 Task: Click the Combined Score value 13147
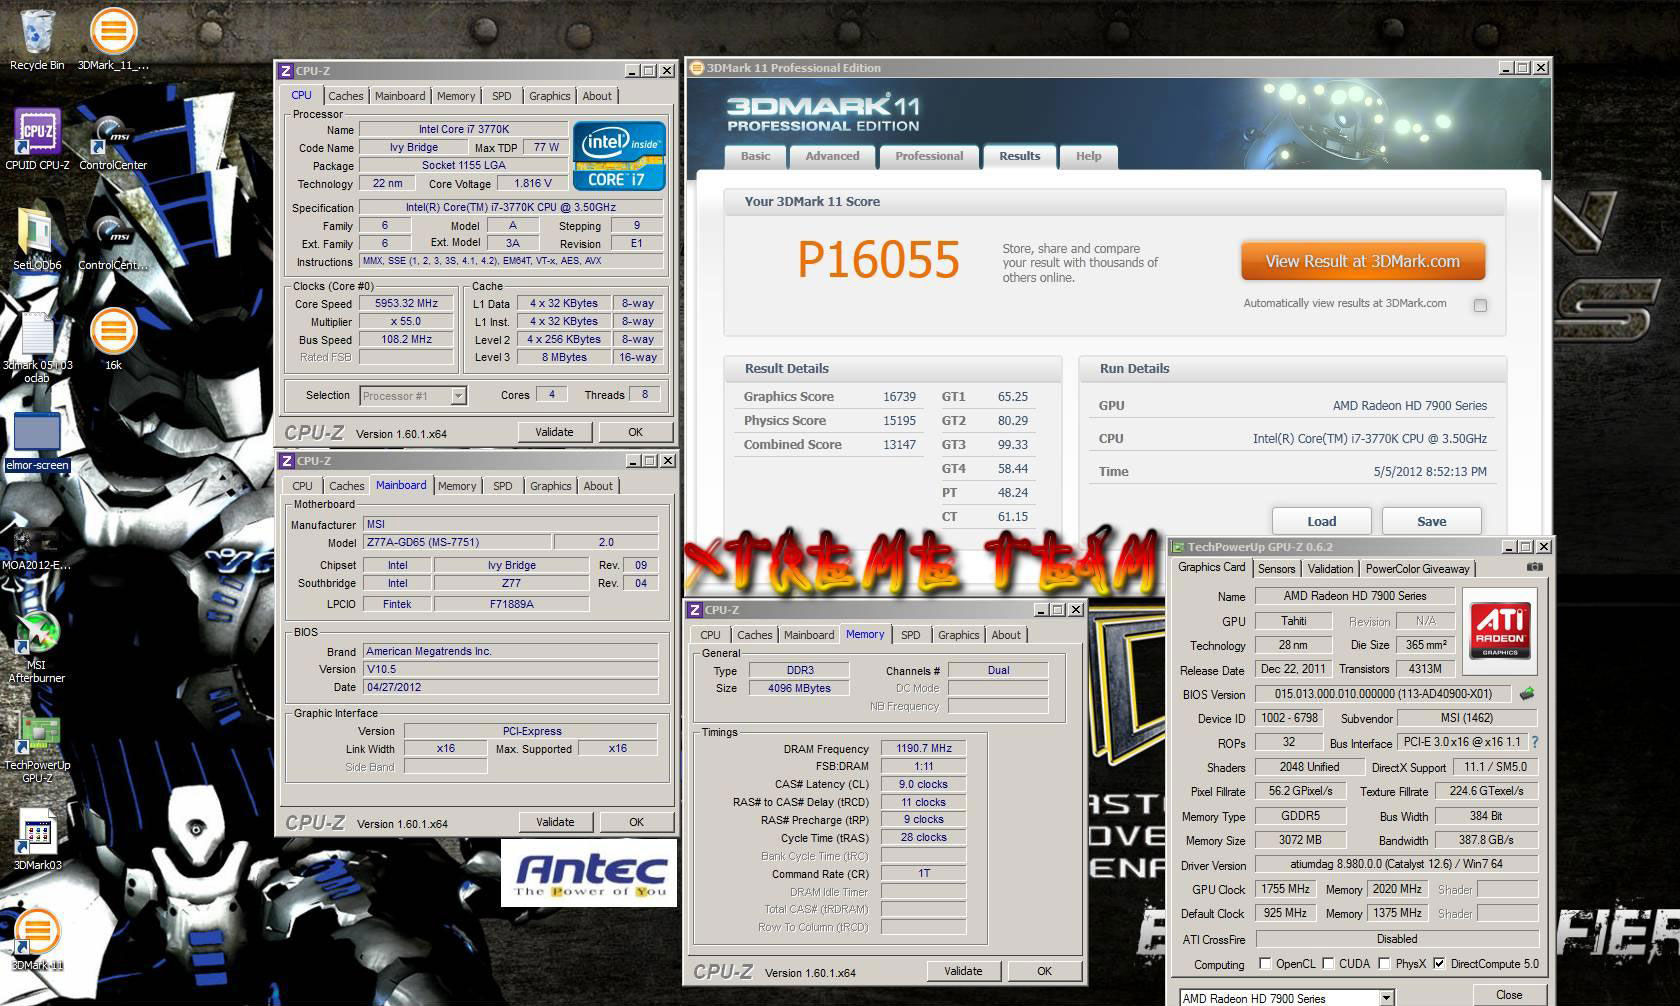click(x=899, y=445)
